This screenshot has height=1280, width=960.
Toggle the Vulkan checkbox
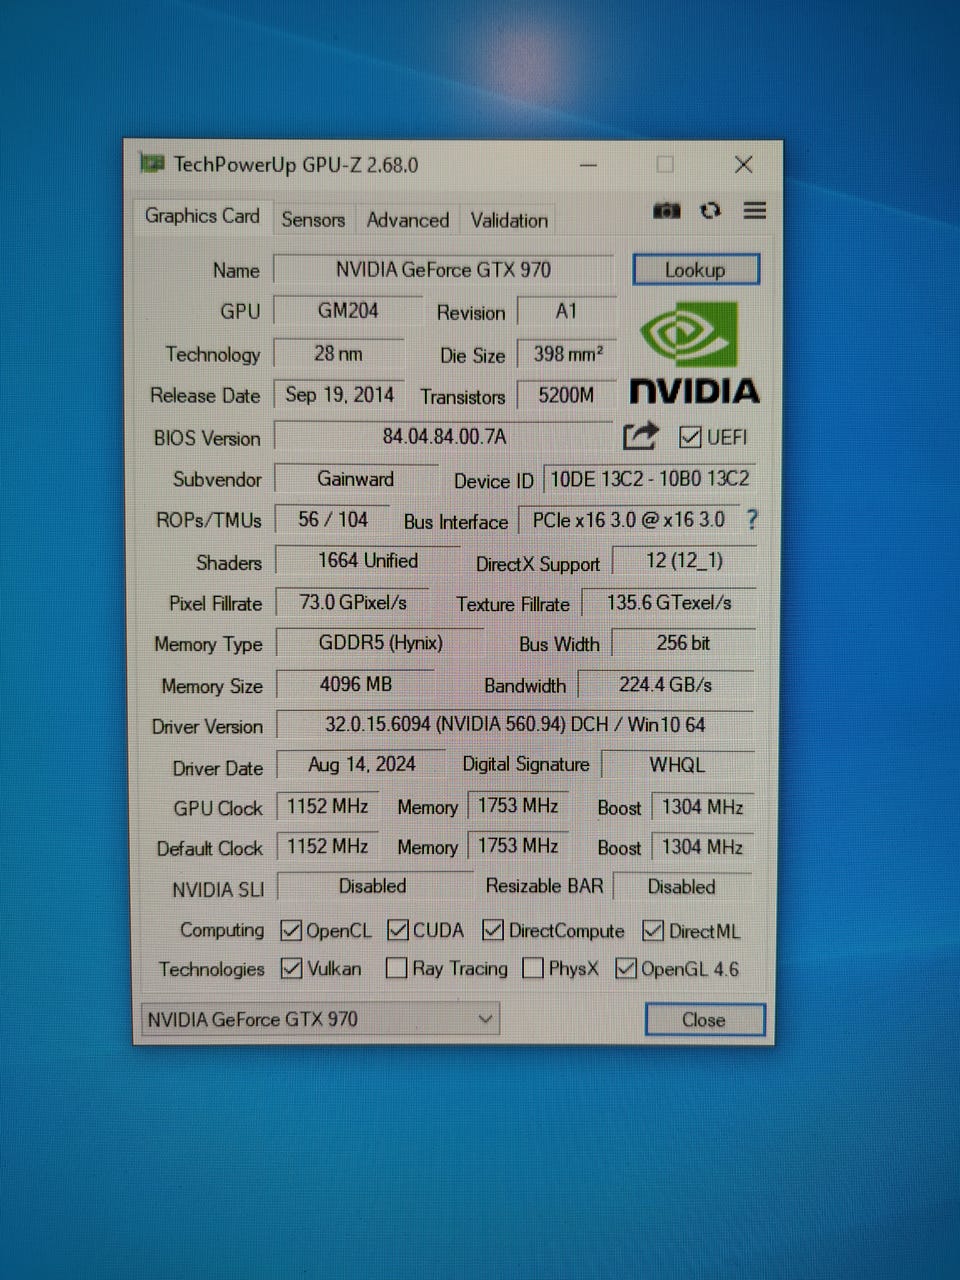[291, 968]
